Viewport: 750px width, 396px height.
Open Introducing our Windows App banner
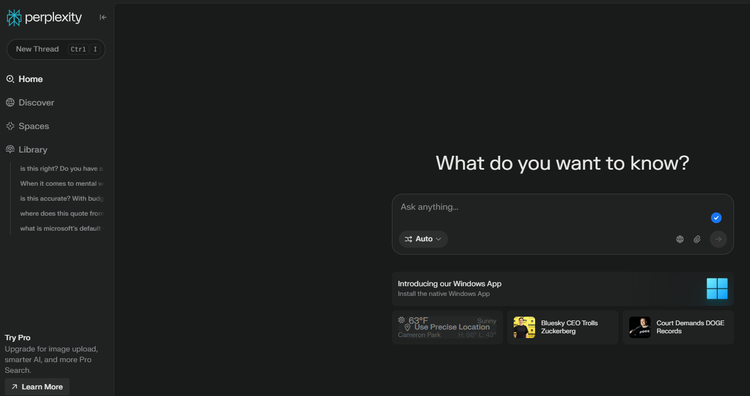tap(562, 289)
